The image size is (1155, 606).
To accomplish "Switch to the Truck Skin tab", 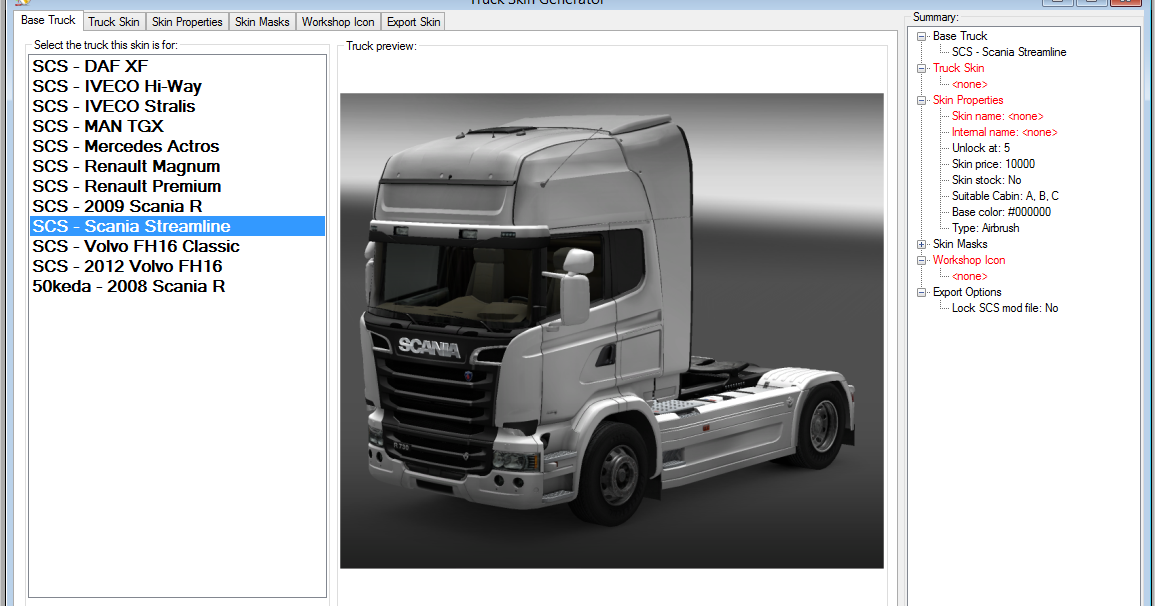I will click(x=114, y=22).
